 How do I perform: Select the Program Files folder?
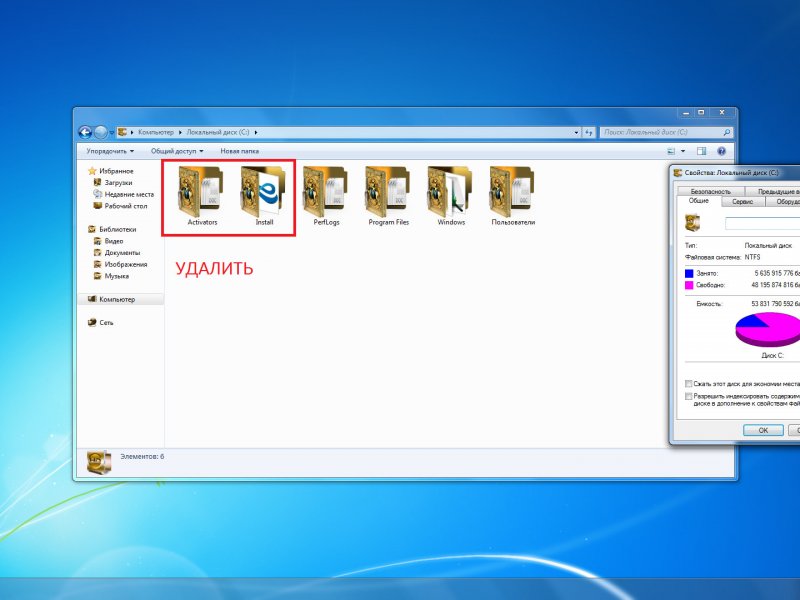point(389,196)
